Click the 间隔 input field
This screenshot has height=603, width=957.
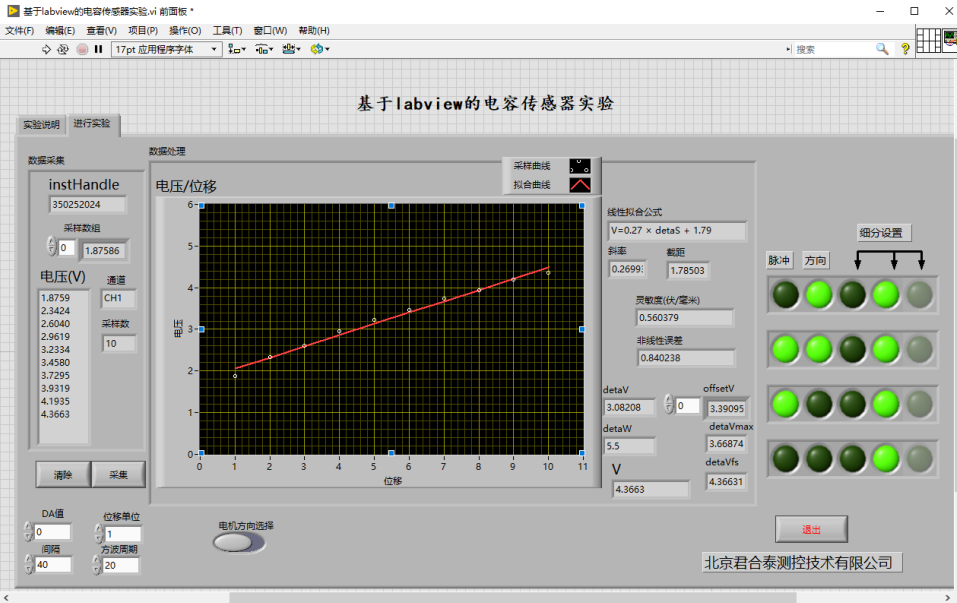point(52,565)
